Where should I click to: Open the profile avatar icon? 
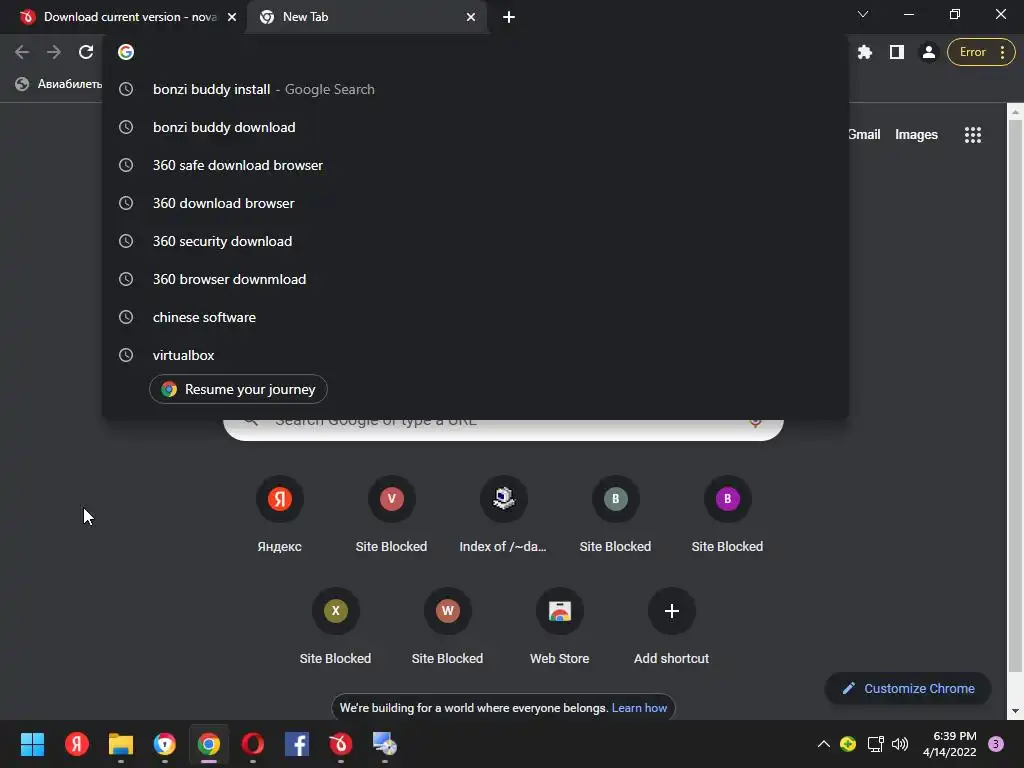tap(928, 52)
